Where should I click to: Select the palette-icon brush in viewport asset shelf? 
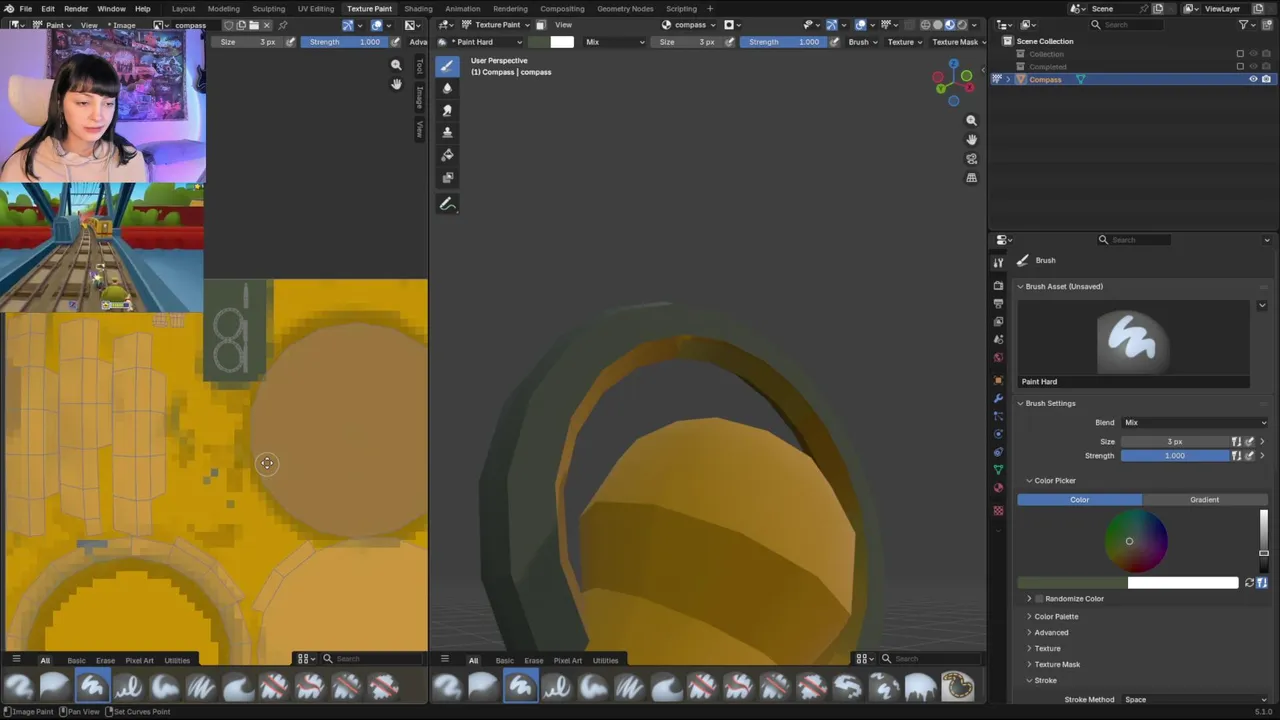pos(957,686)
